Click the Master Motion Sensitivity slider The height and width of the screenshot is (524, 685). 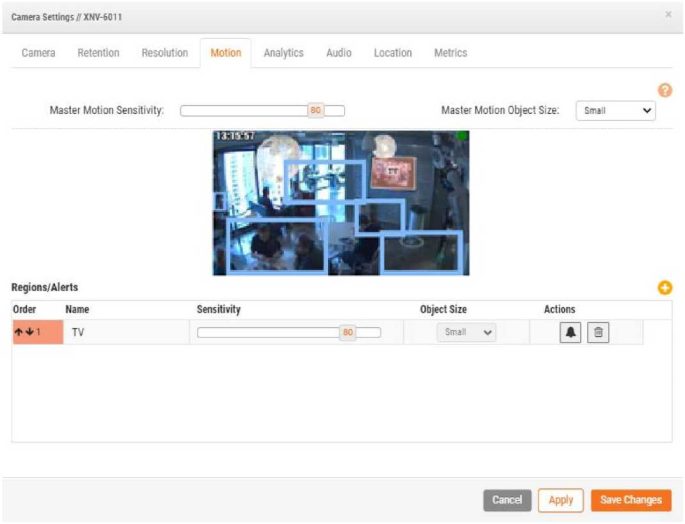tap(262, 110)
